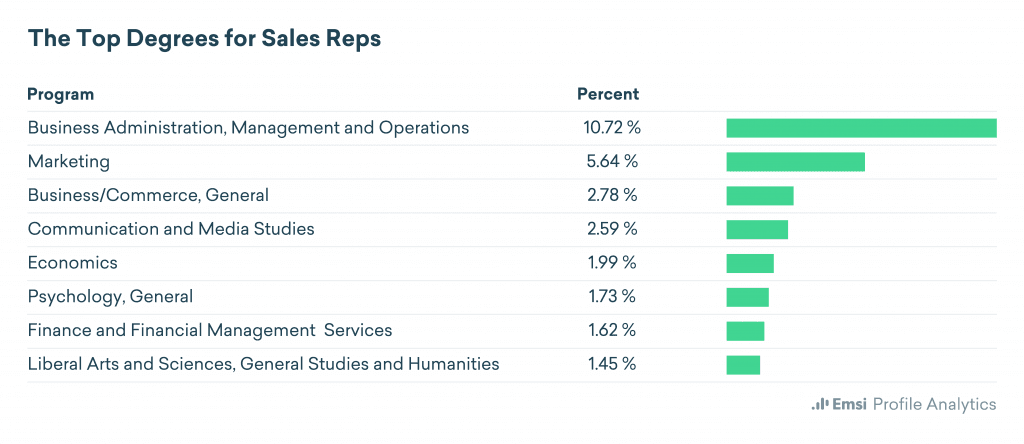This screenshot has width=1024, height=444.
Task: Click the Emsi bar-chart logo icon
Action: 819,404
